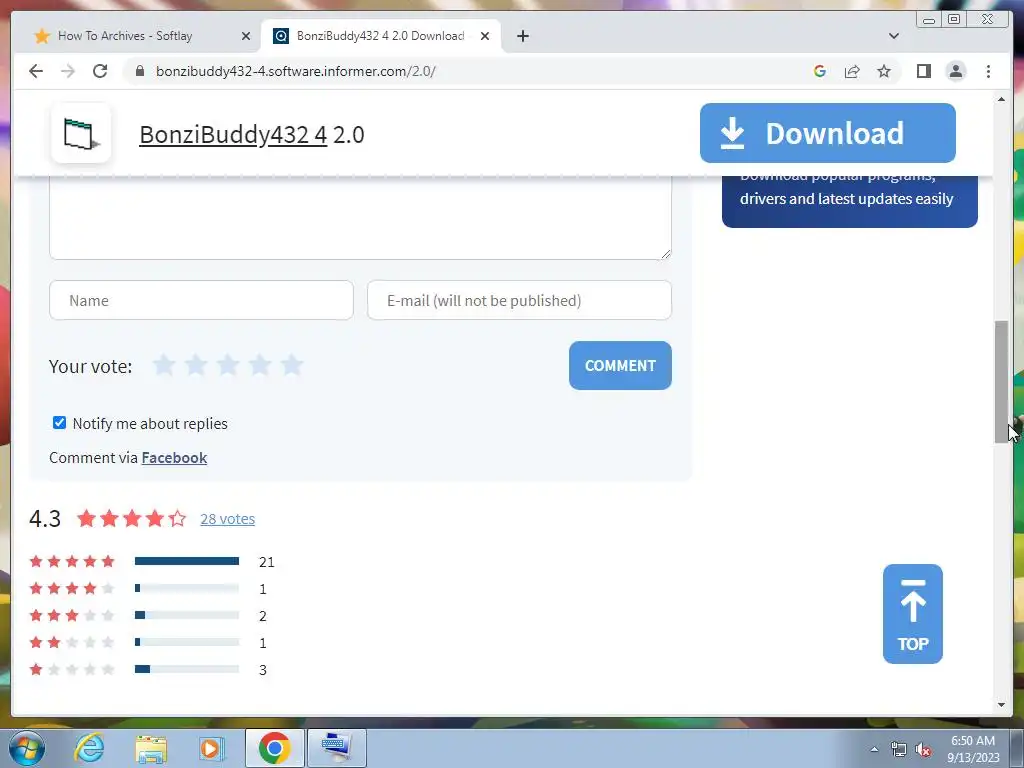This screenshot has width=1024, height=768.
Task: Rate one star in Your vote
Action: [164, 365]
